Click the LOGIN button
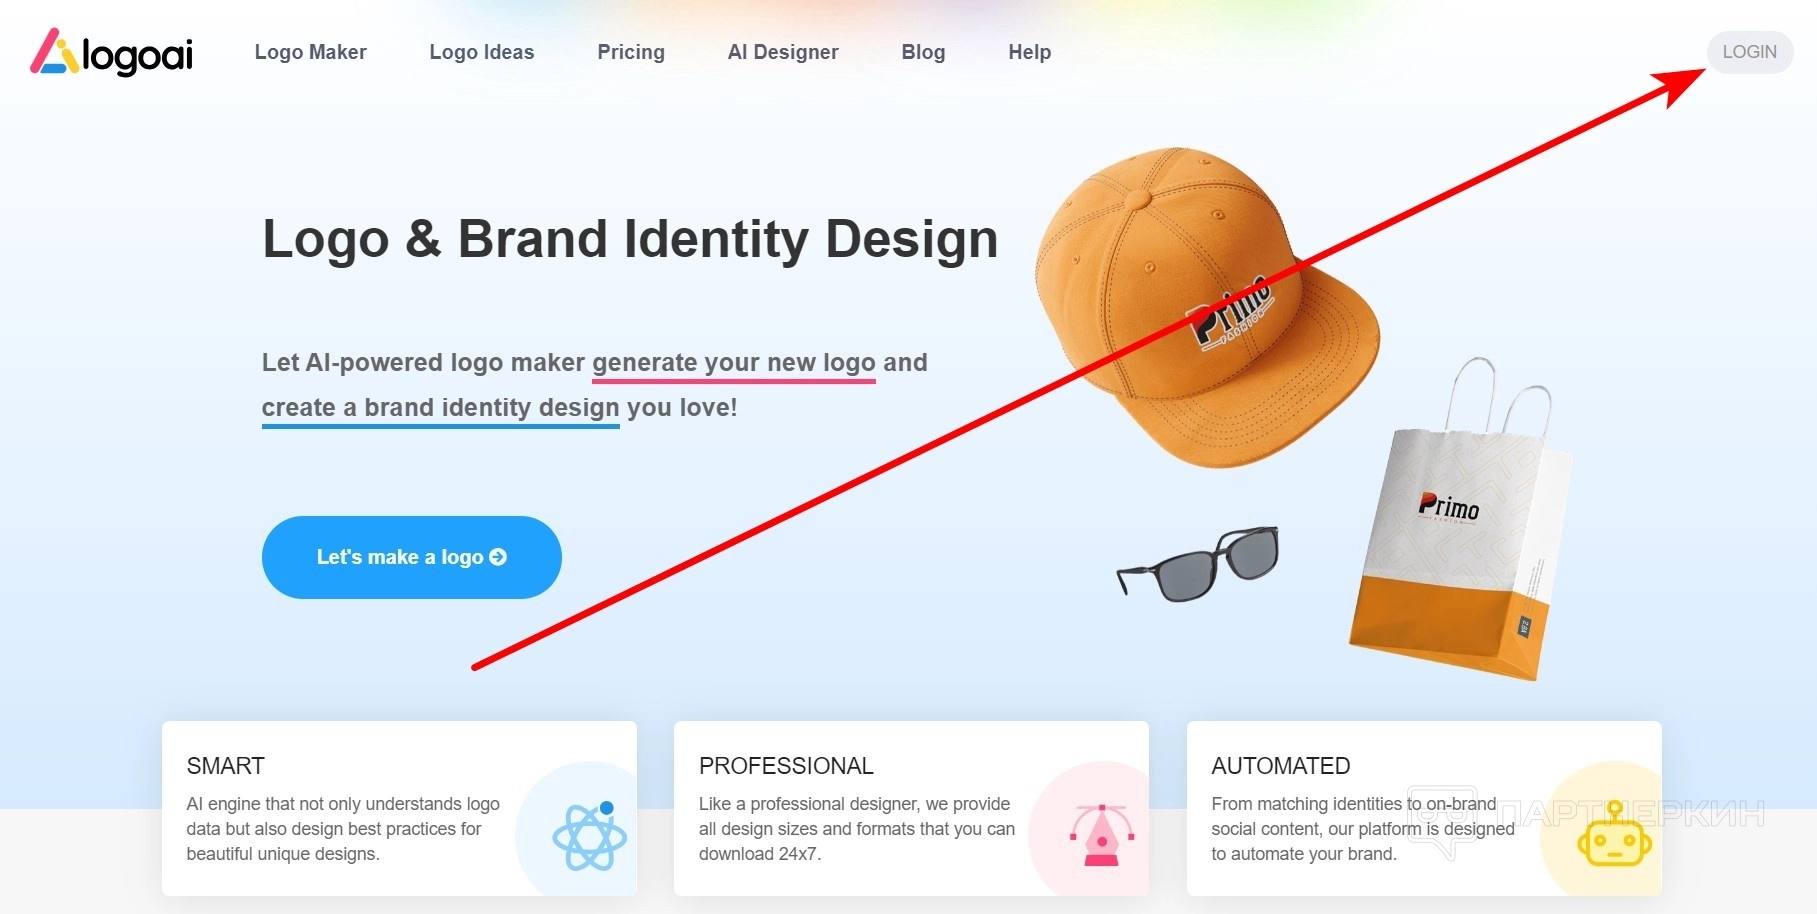The height and width of the screenshot is (914, 1817). (1749, 52)
